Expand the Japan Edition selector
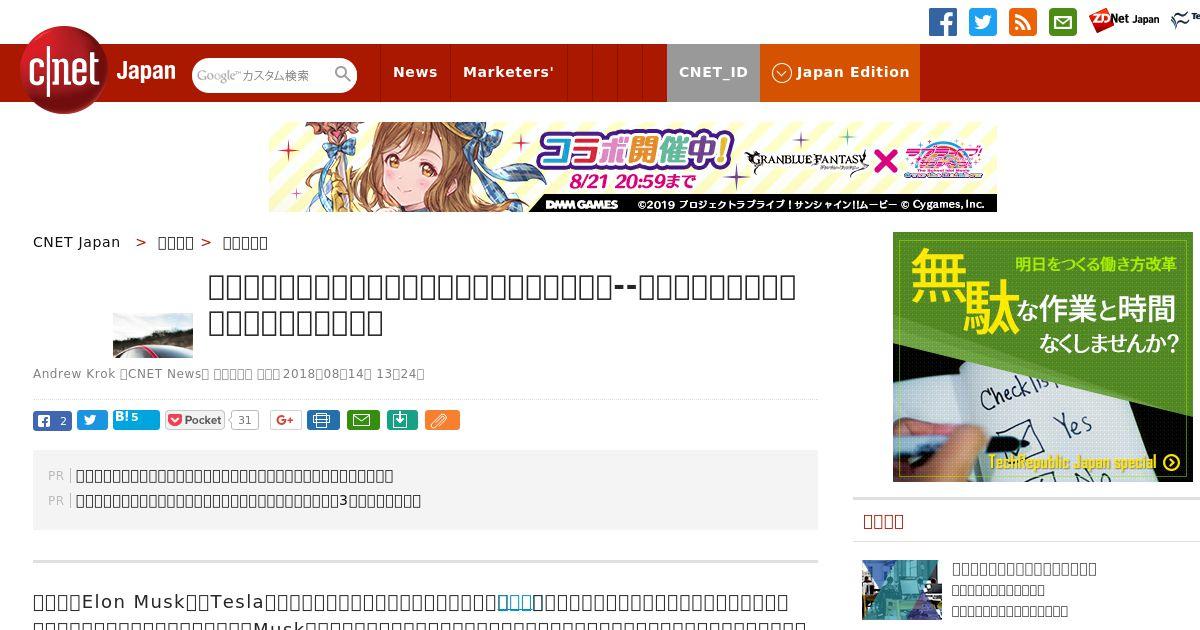The width and height of the screenshot is (1200, 630). (840, 72)
